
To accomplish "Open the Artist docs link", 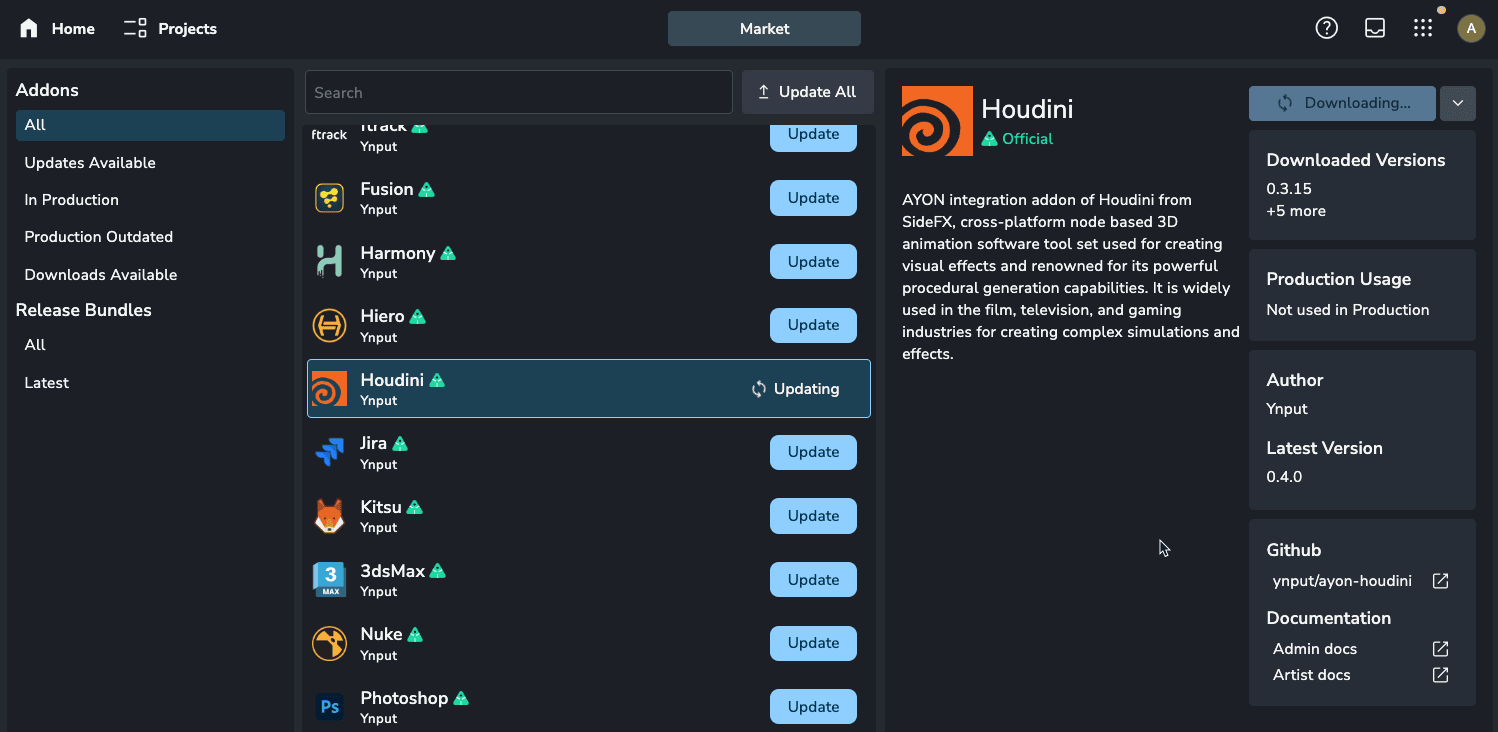I will (x=1311, y=675).
